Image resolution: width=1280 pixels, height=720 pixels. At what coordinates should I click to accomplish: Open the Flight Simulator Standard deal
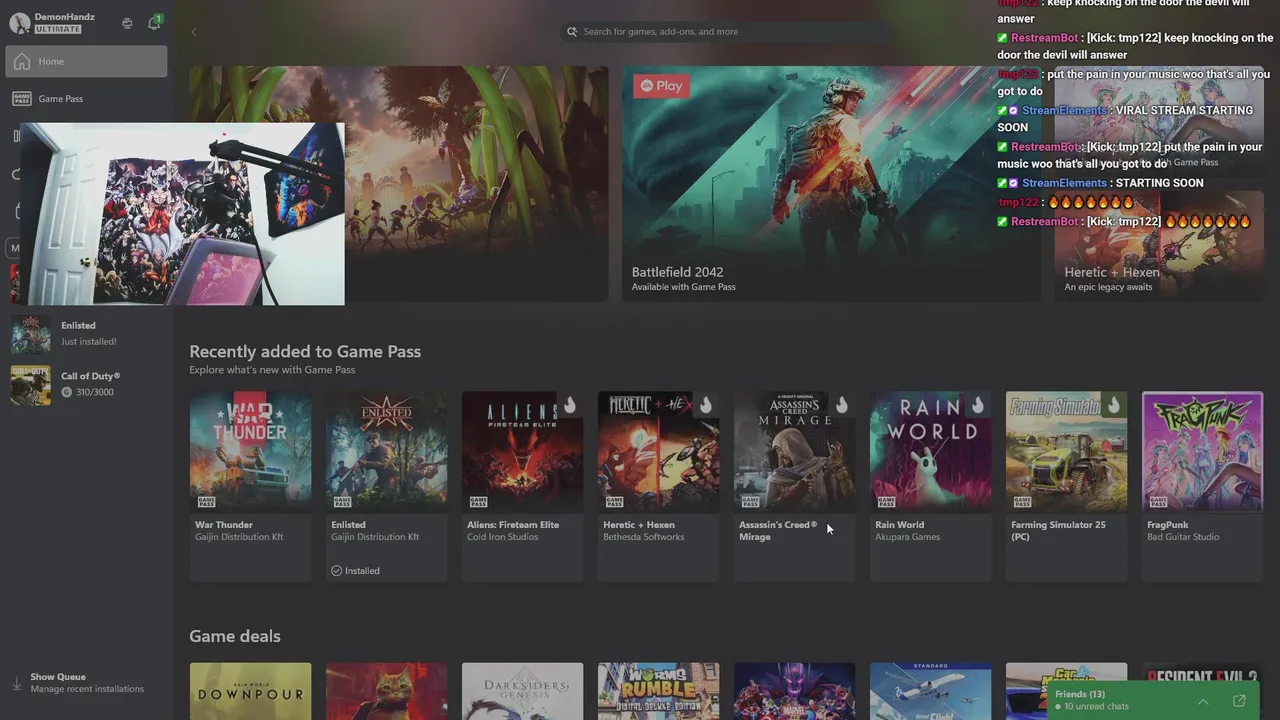[930, 691]
